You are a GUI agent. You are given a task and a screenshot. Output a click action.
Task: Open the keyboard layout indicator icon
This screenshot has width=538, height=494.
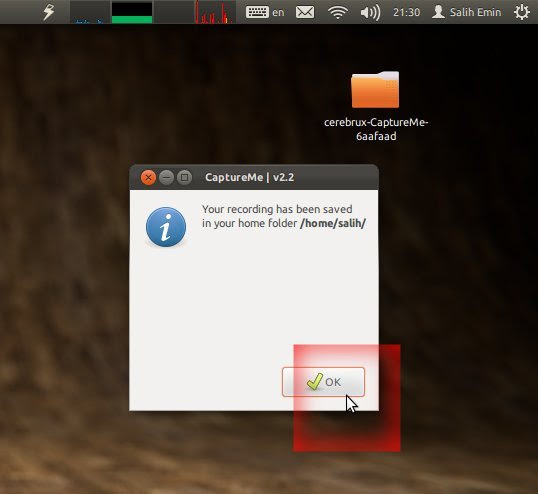pyautogui.click(x=257, y=12)
